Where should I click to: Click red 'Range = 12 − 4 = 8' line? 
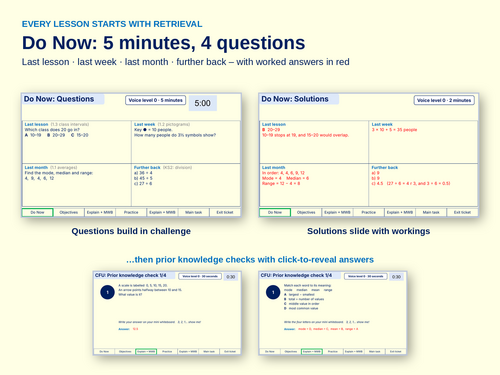(281, 183)
